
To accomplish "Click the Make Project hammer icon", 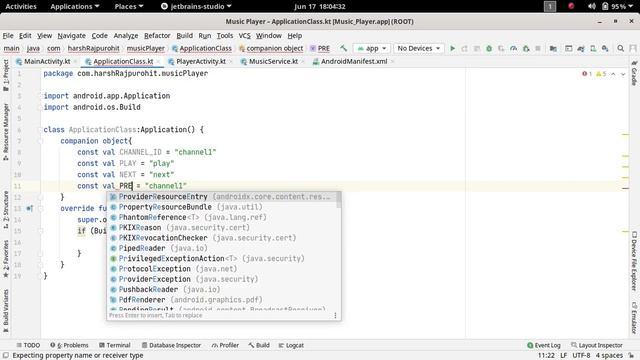I will click(x=344, y=48).
